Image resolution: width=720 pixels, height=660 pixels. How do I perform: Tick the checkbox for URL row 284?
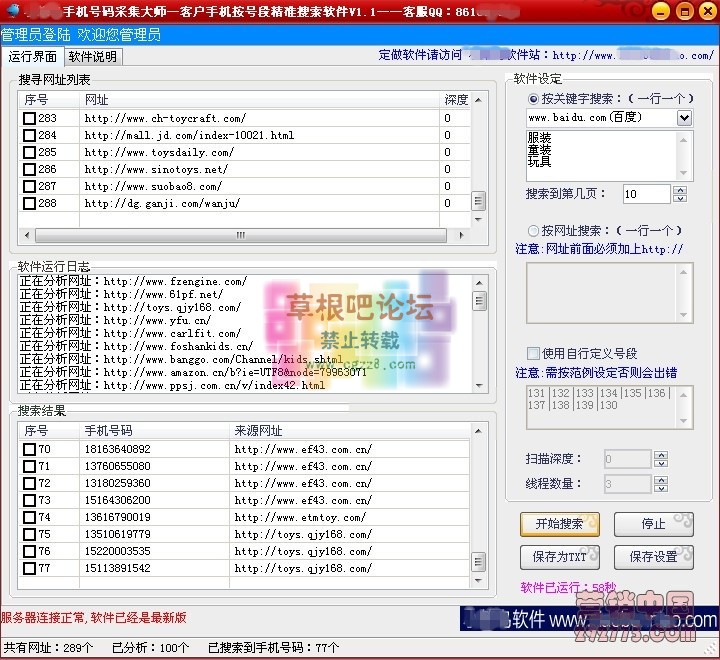tap(29, 135)
